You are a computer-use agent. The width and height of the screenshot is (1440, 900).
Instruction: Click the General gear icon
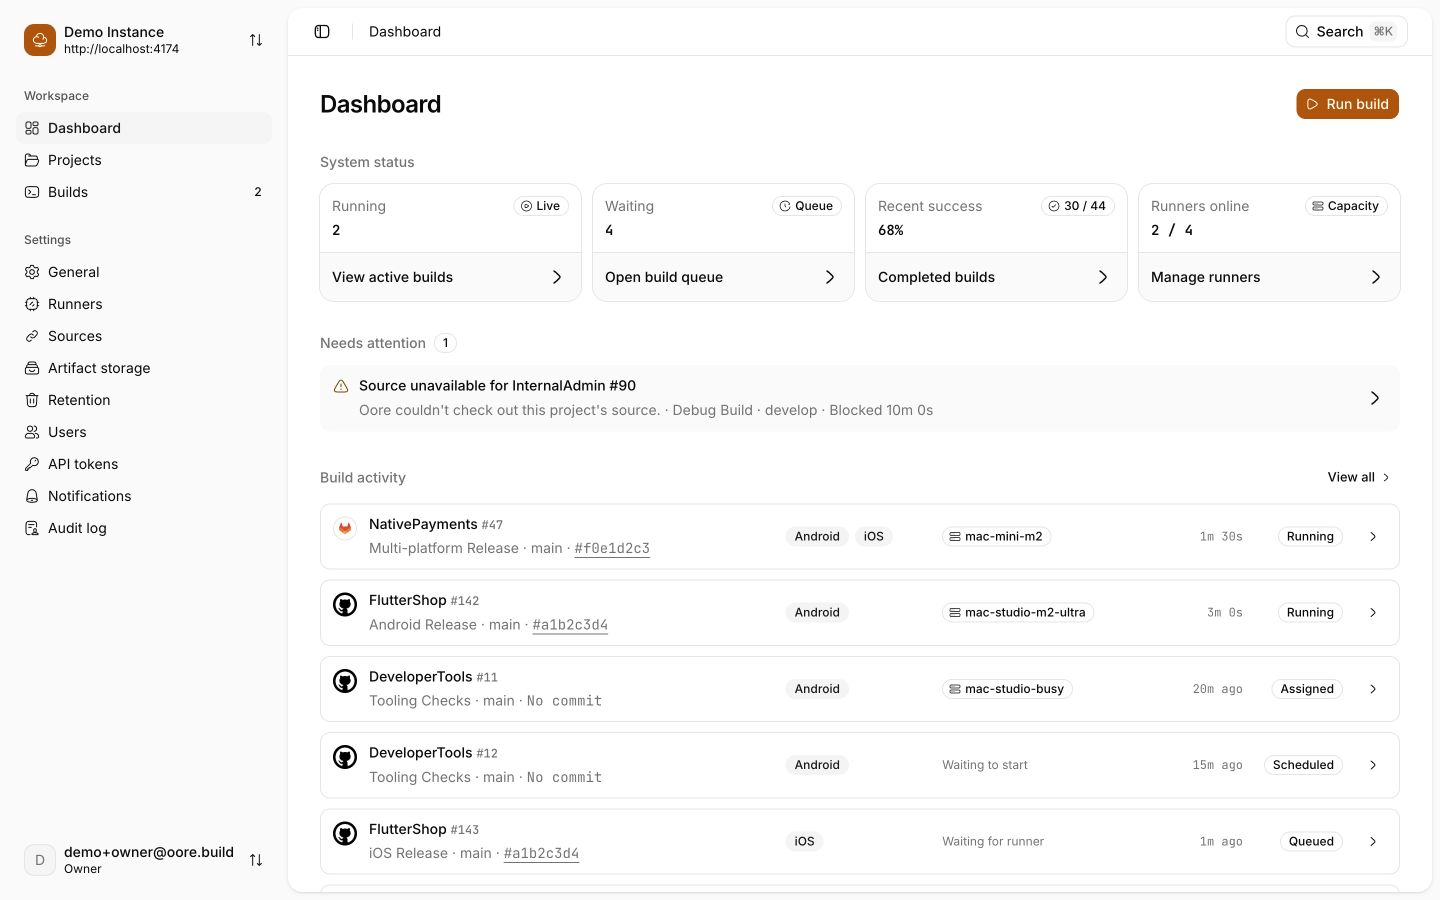click(x=32, y=272)
